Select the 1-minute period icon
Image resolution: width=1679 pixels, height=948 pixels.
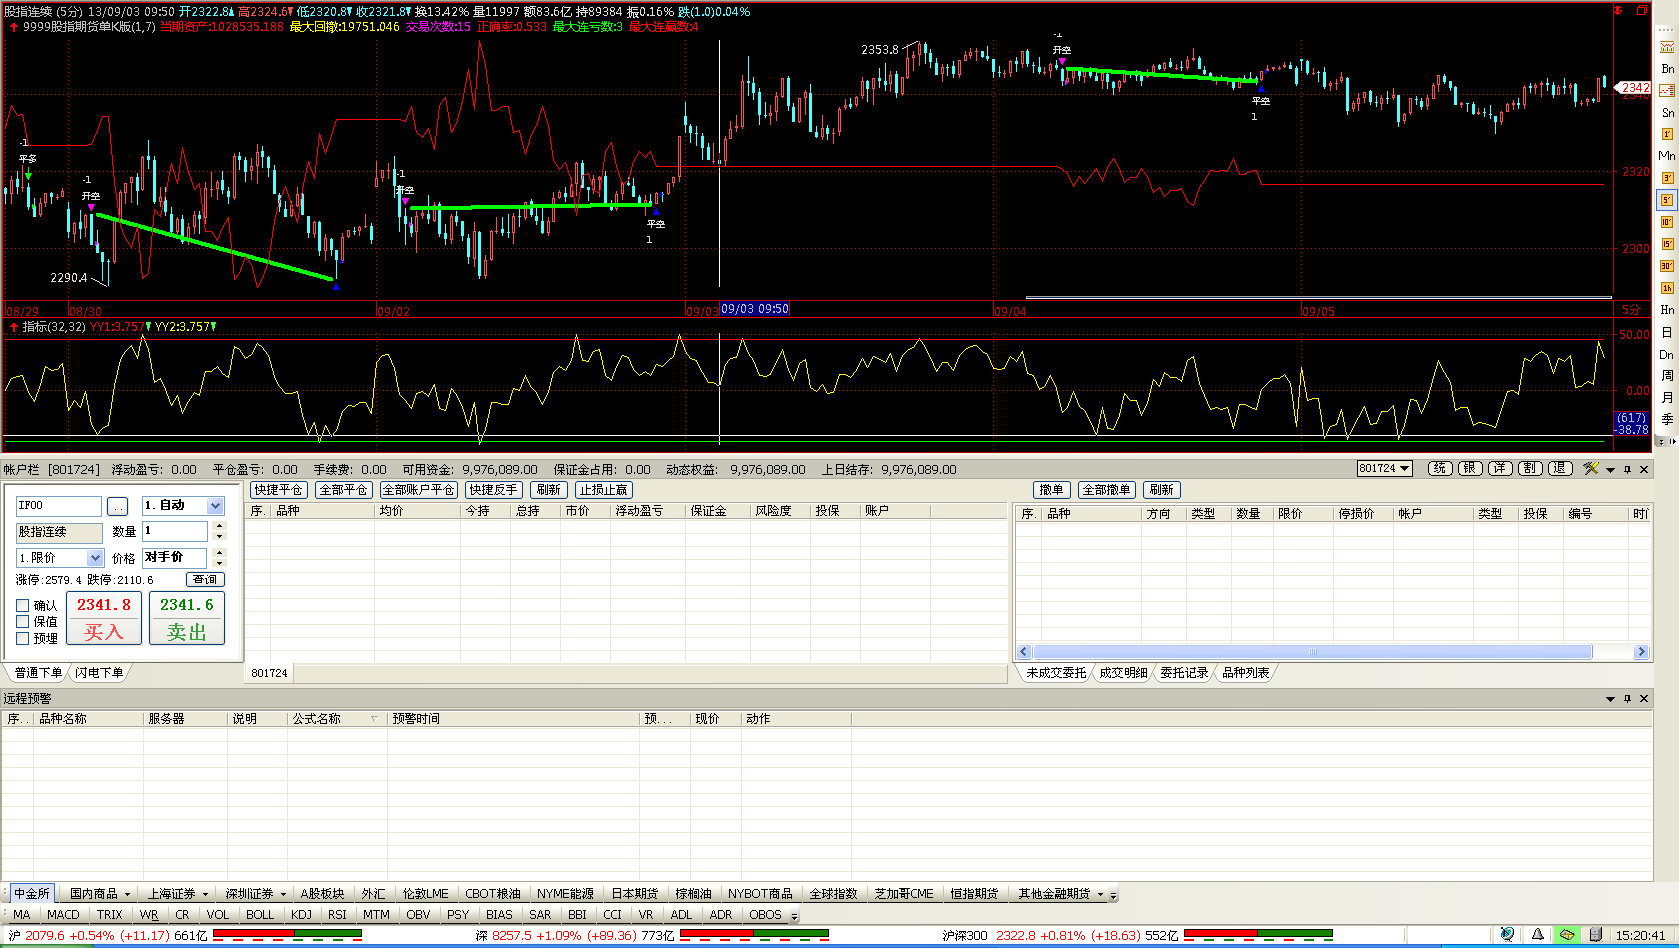pos(1667,134)
